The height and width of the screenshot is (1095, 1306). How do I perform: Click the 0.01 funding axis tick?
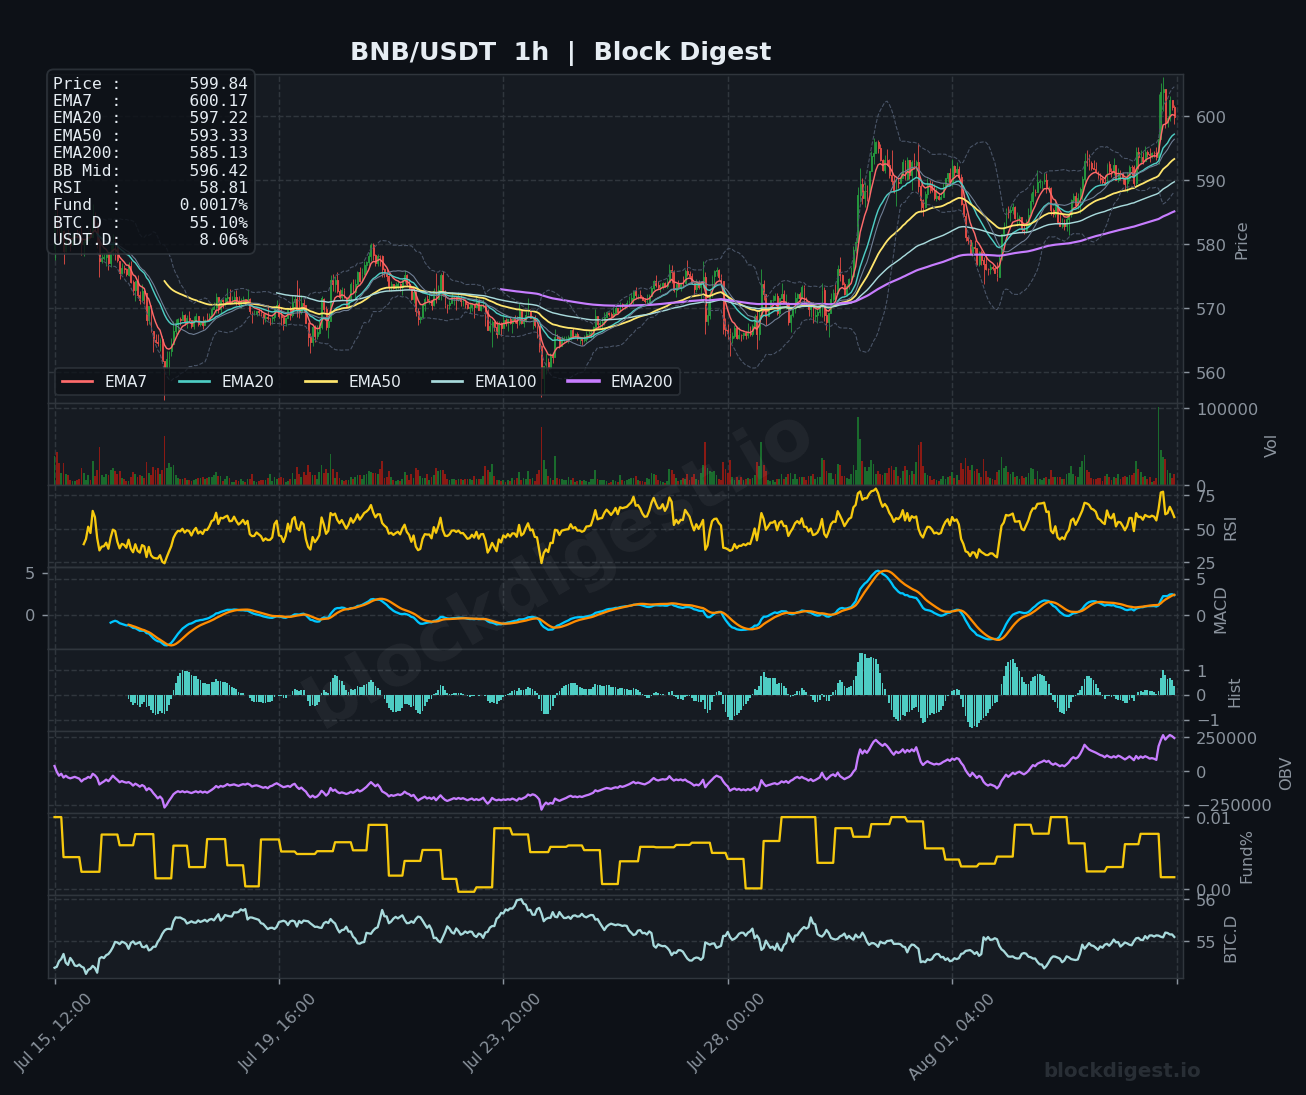point(1213,818)
